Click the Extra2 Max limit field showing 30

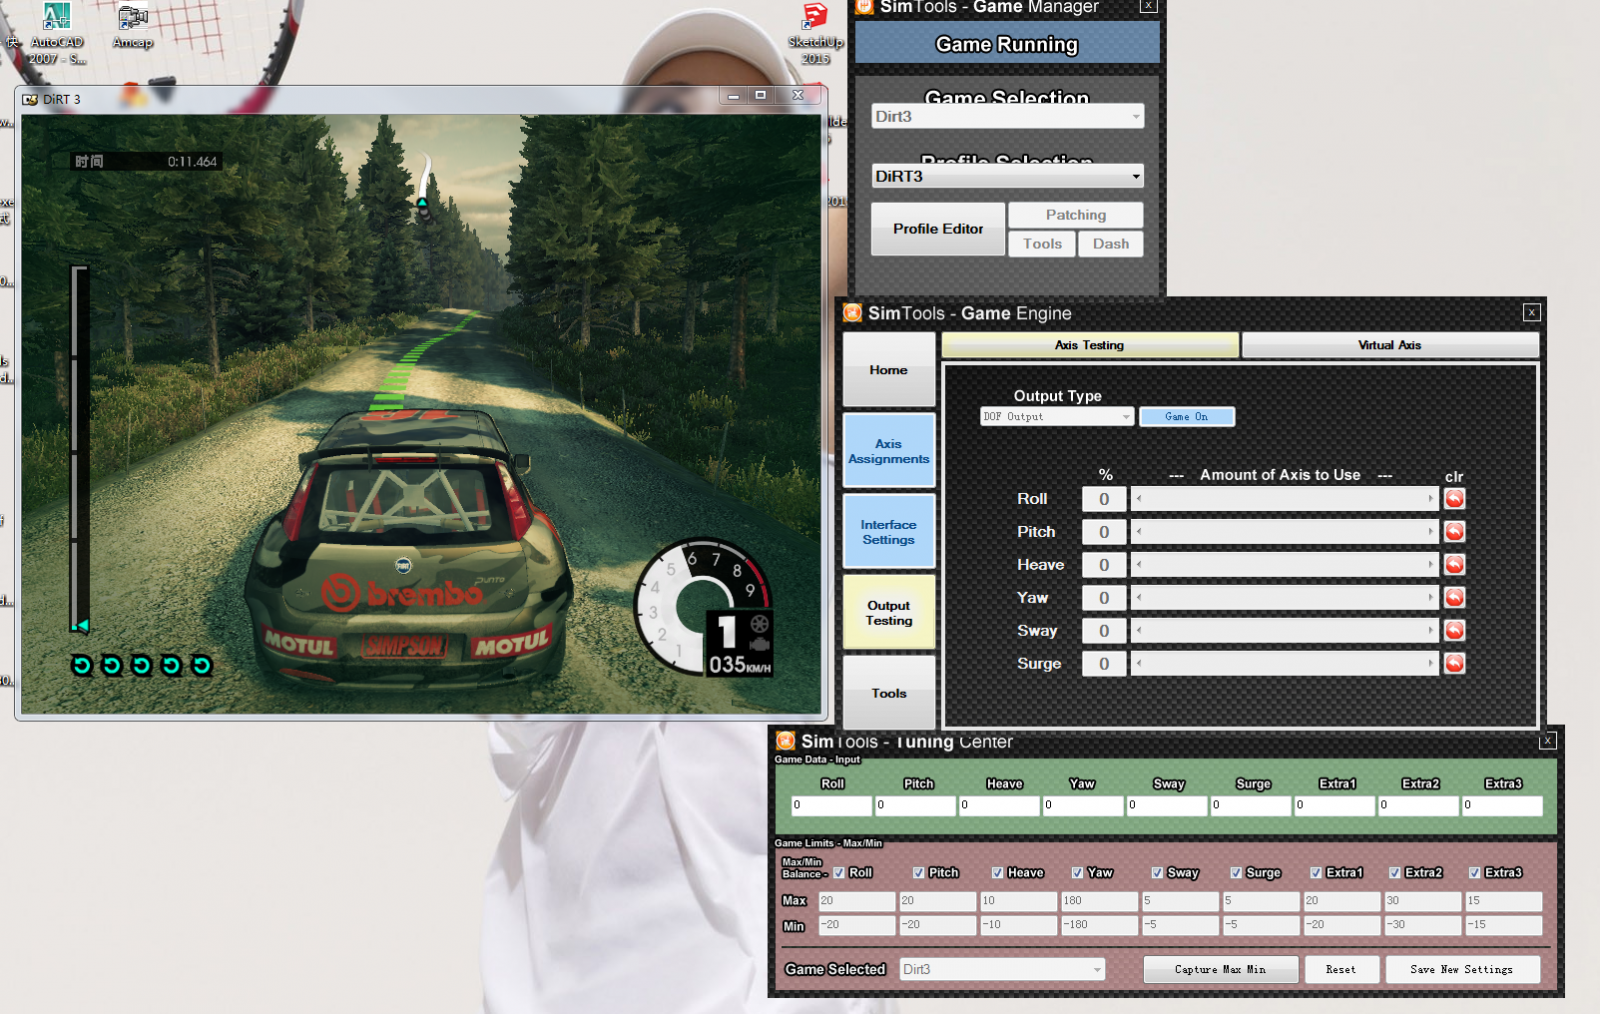click(1422, 901)
